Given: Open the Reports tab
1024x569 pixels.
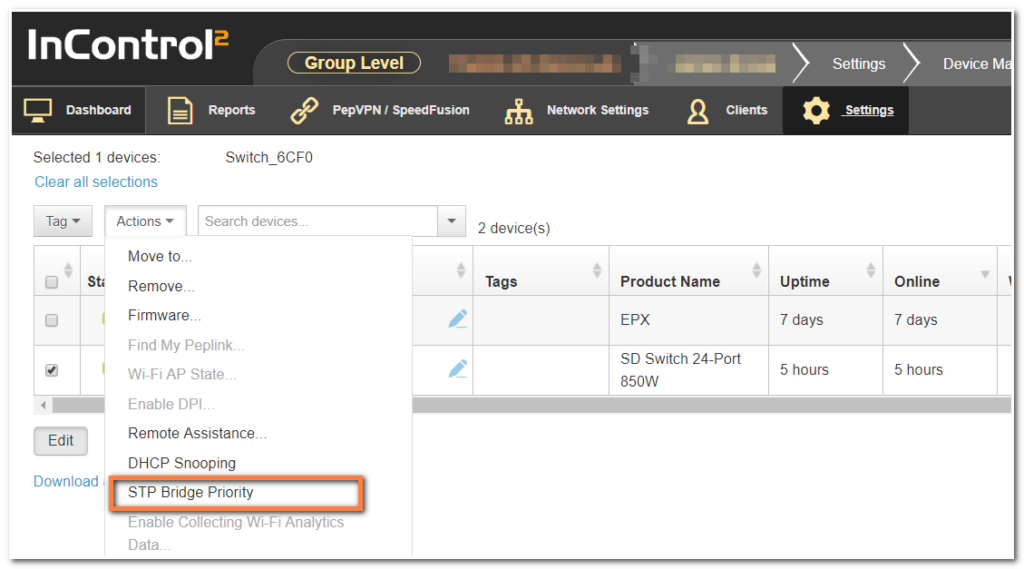Looking at the screenshot, I should click(x=212, y=110).
